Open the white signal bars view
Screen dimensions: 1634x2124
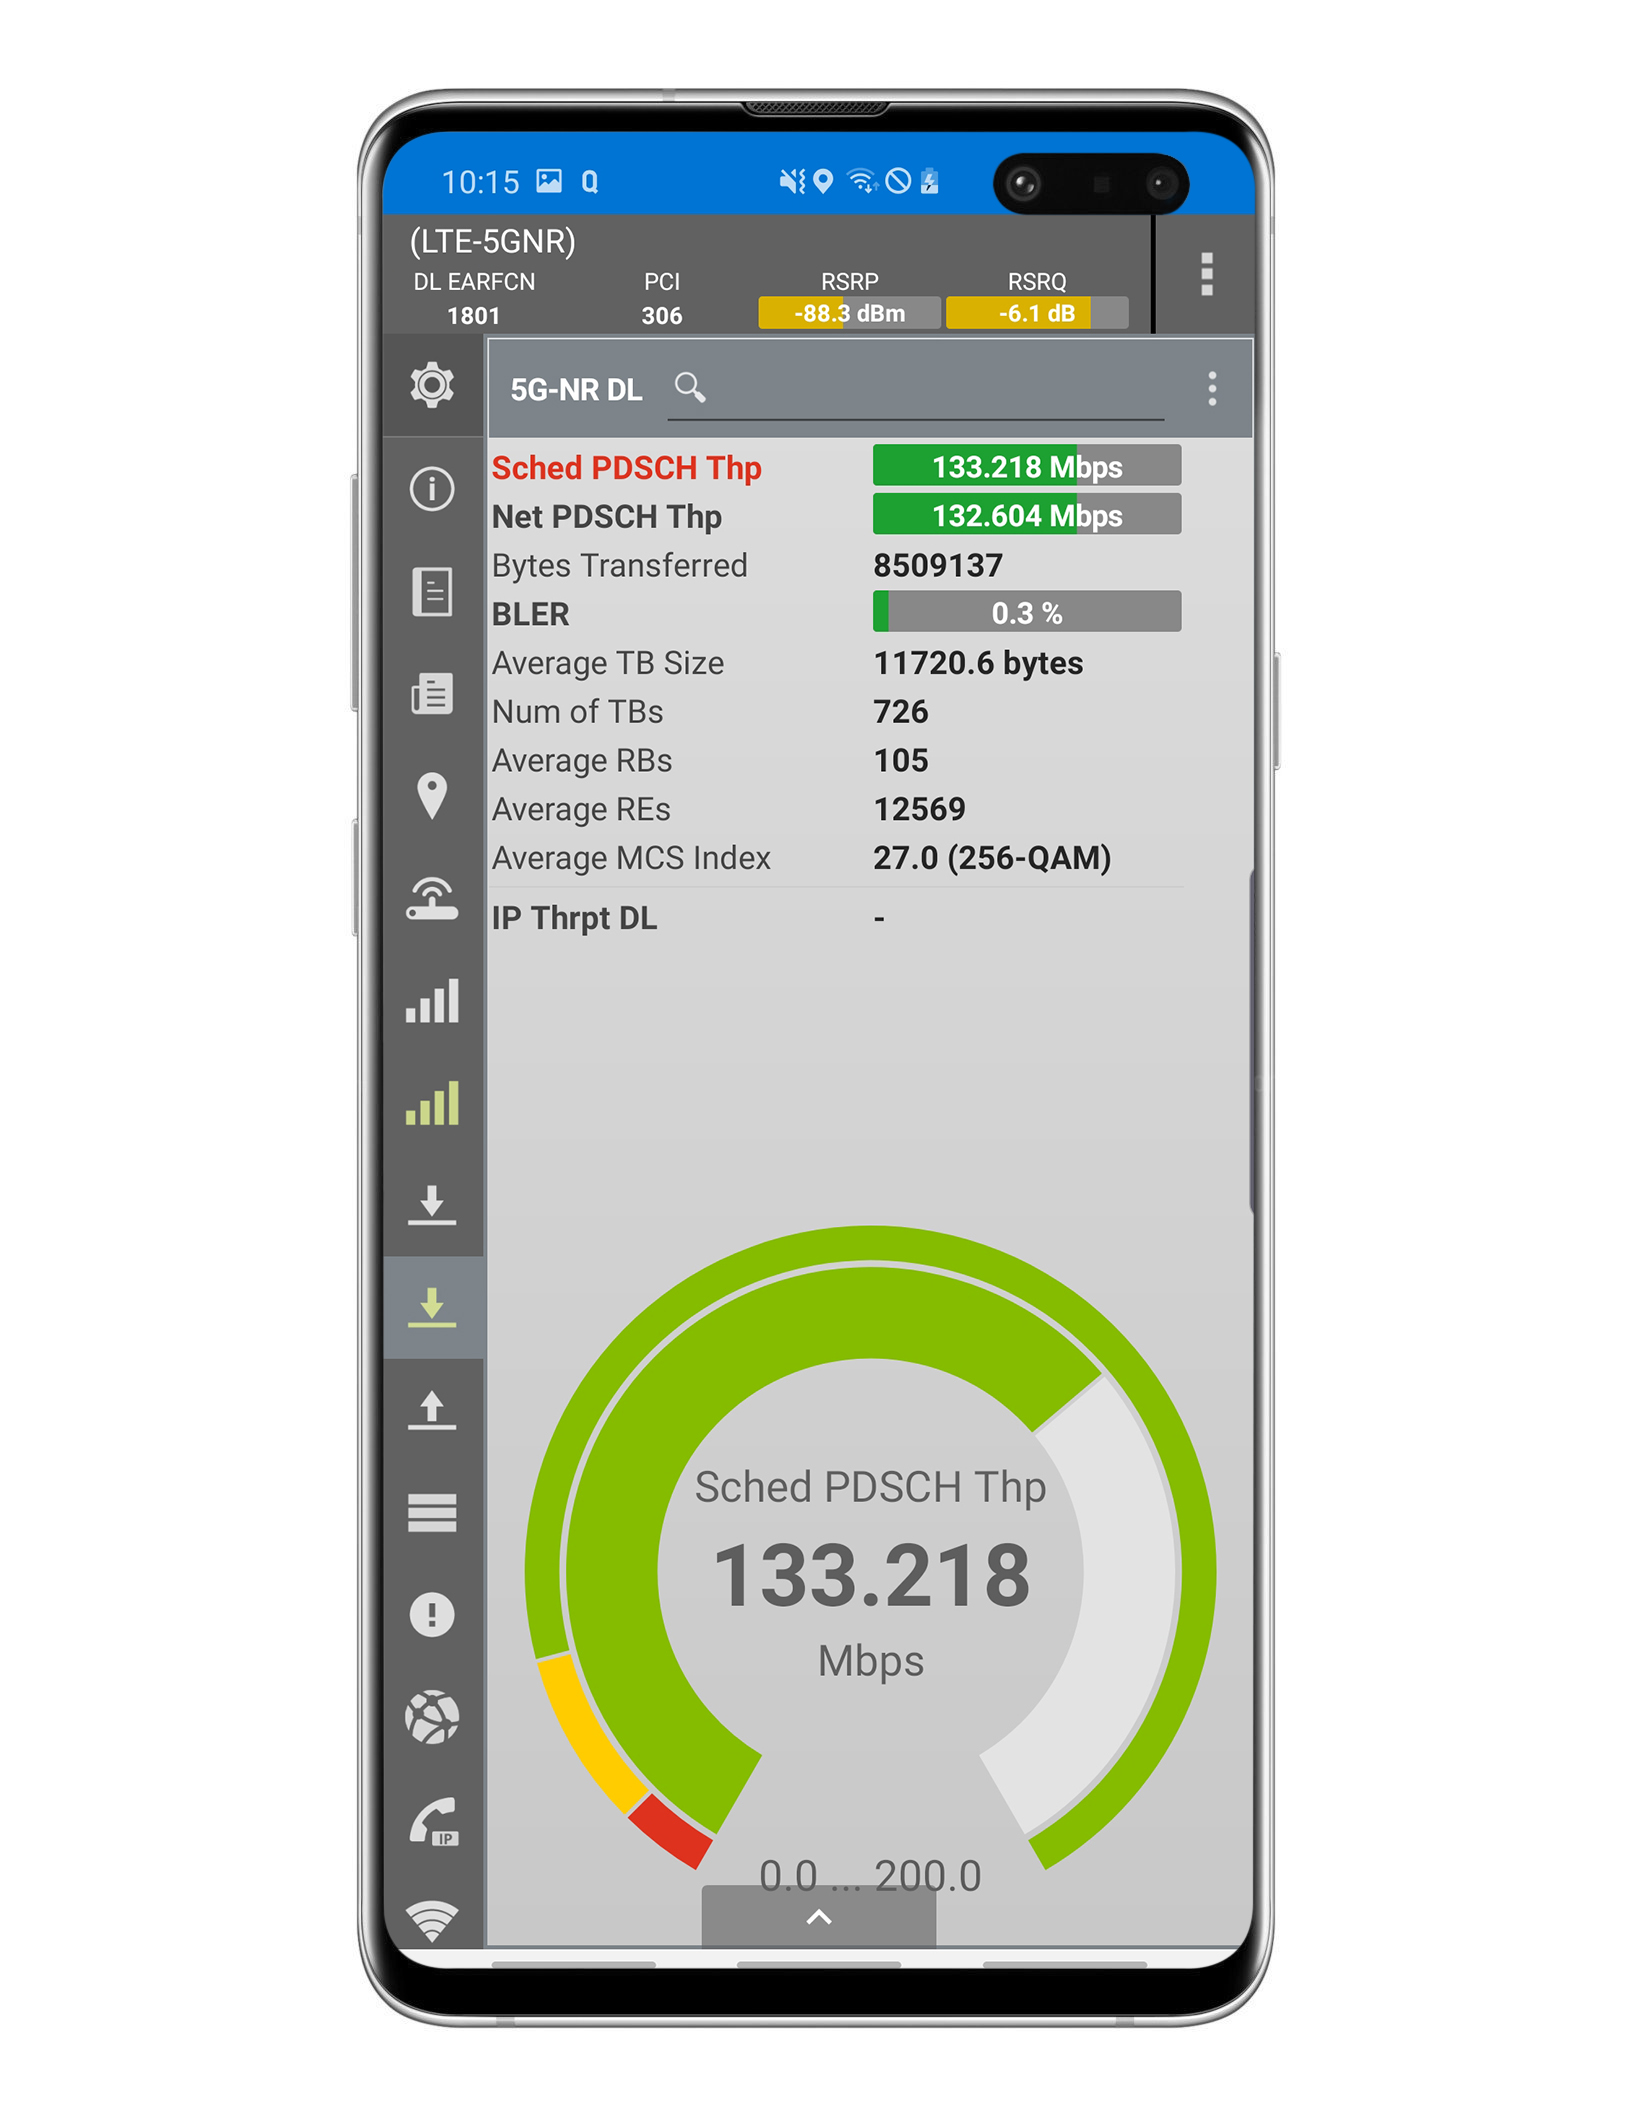click(432, 1001)
